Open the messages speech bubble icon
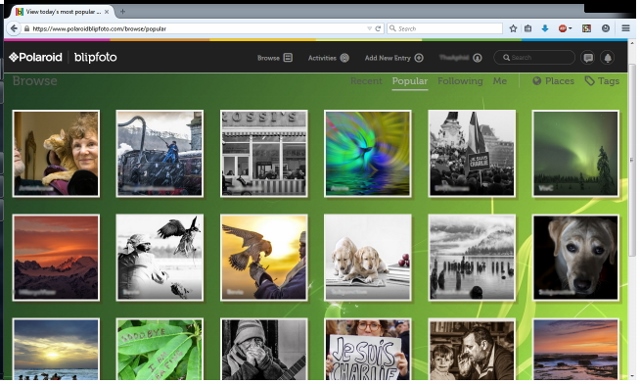The image size is (640, 384). point(588,58)
